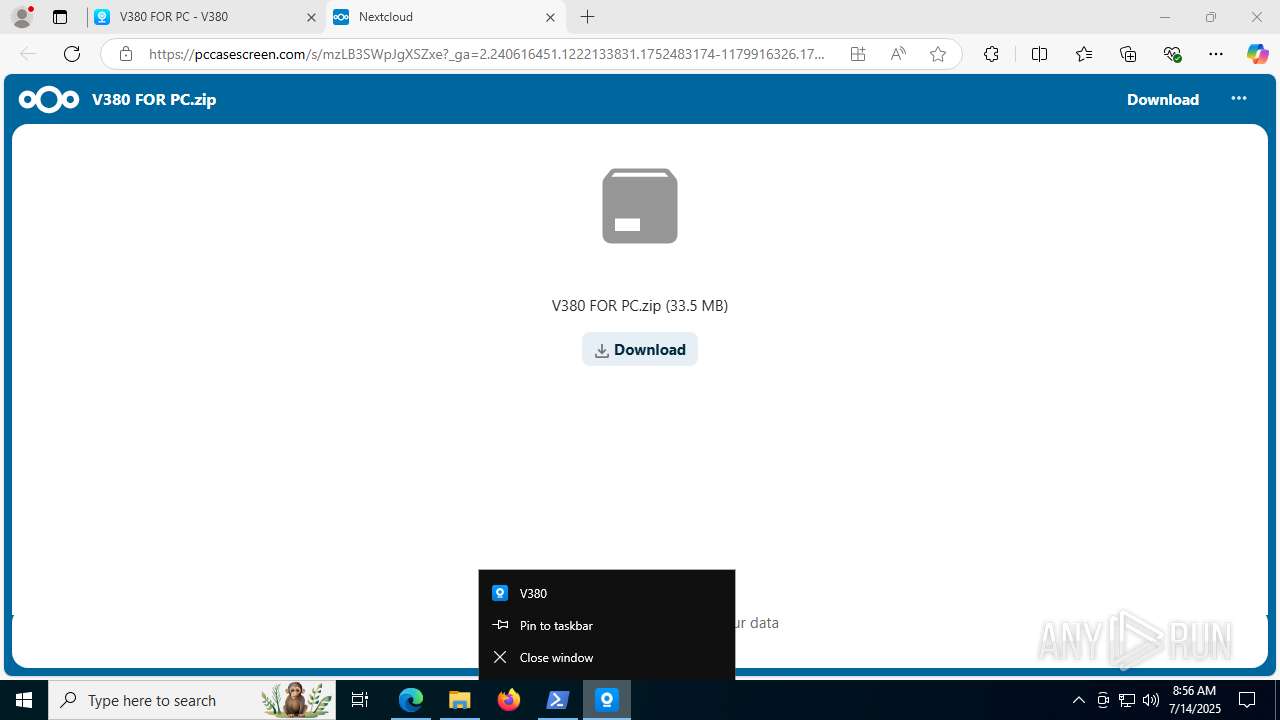Screen dimensions: 1280x720
Task: Click the Nextcloud logo in the header
Action: pyautogui.click(x=48, y=99)
